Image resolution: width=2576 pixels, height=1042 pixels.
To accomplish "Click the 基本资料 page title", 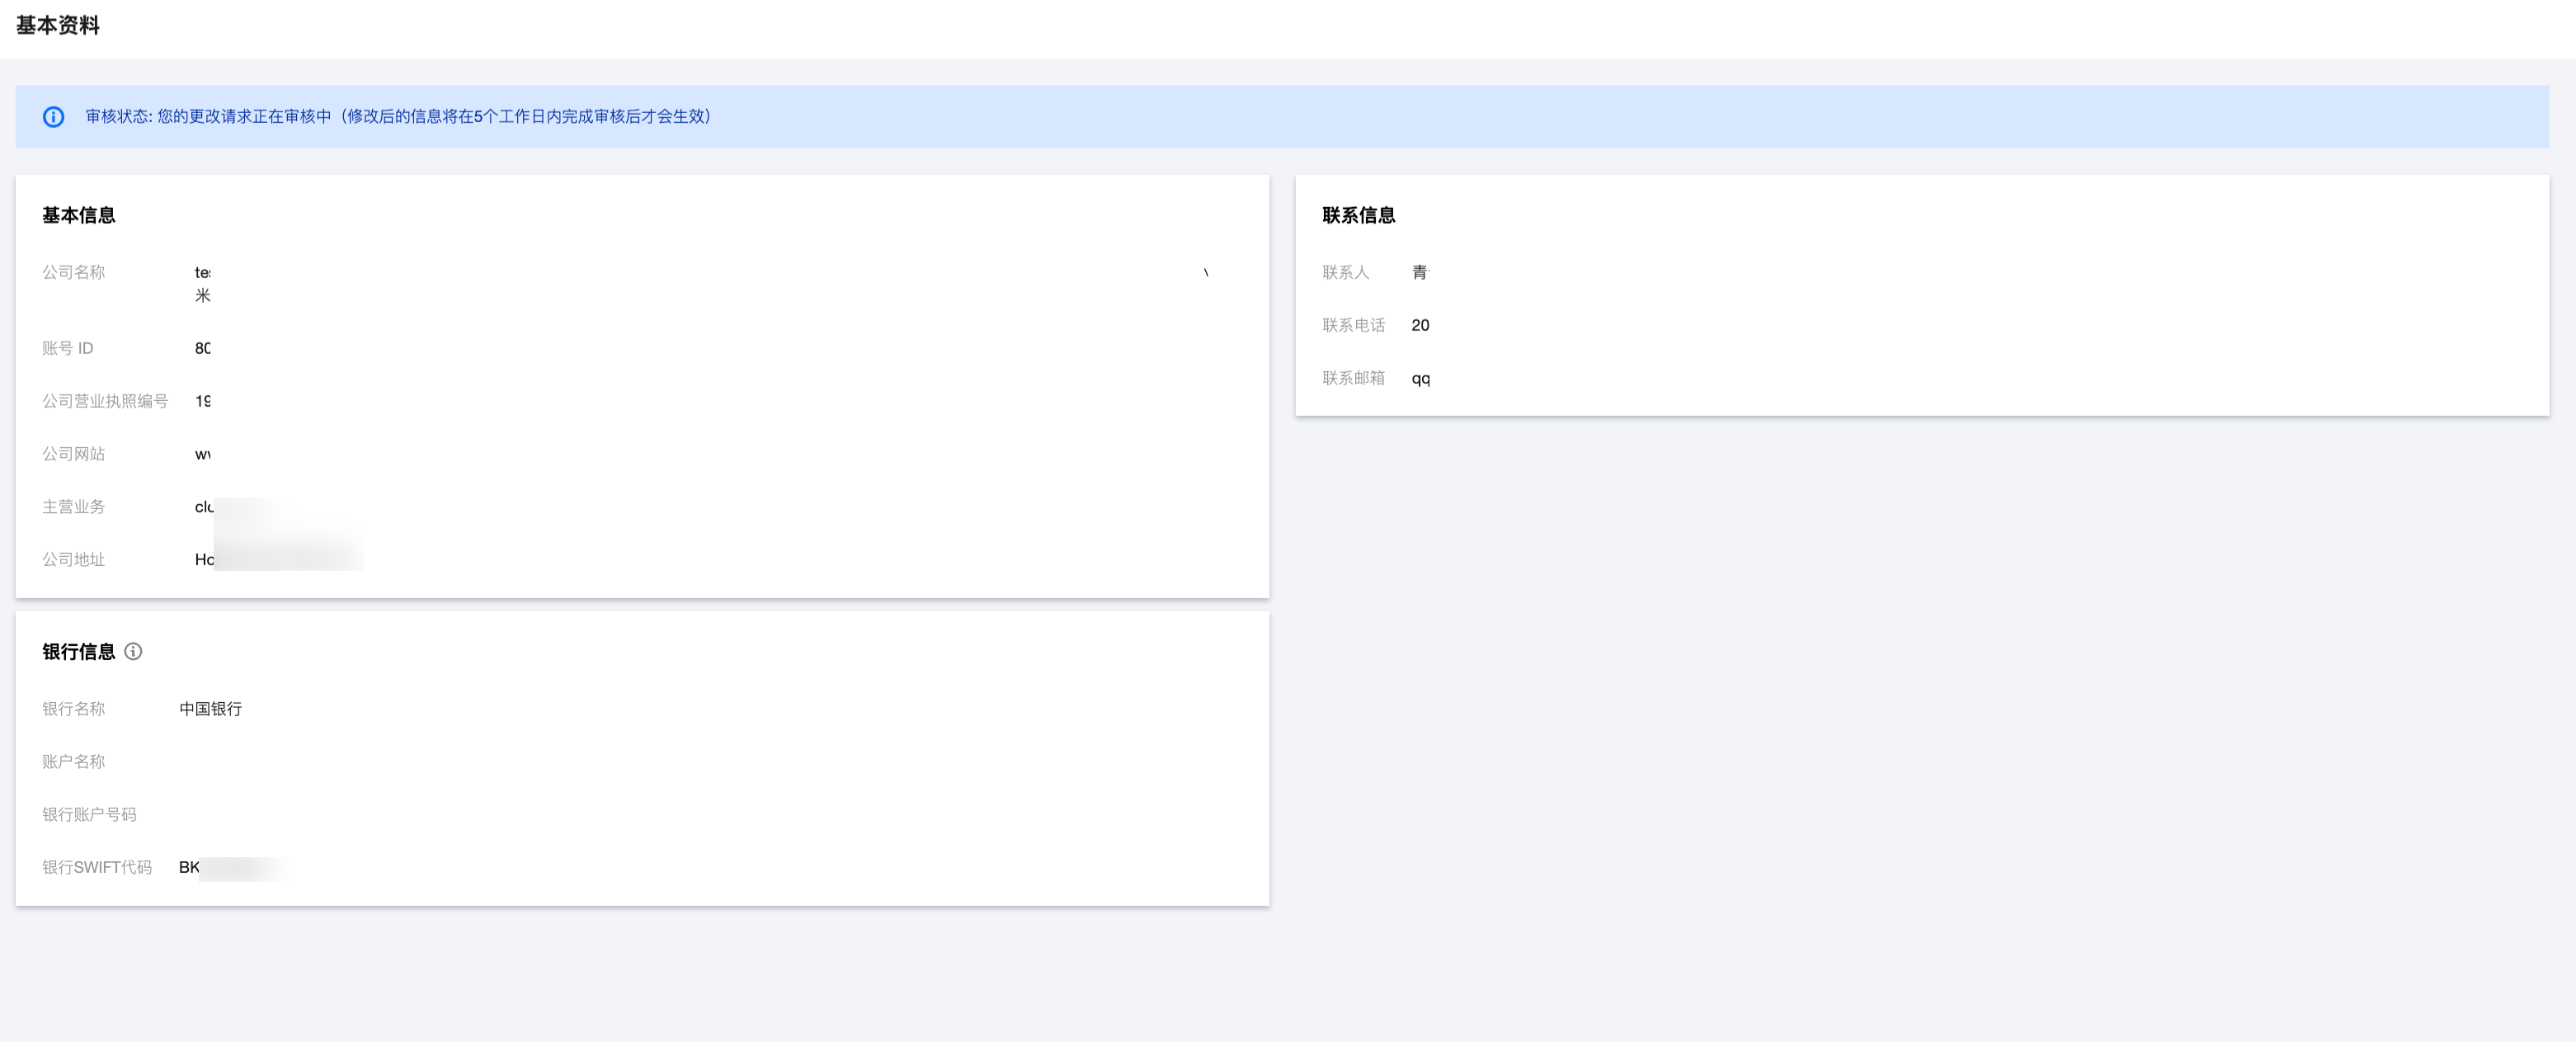I will (58, 26).
